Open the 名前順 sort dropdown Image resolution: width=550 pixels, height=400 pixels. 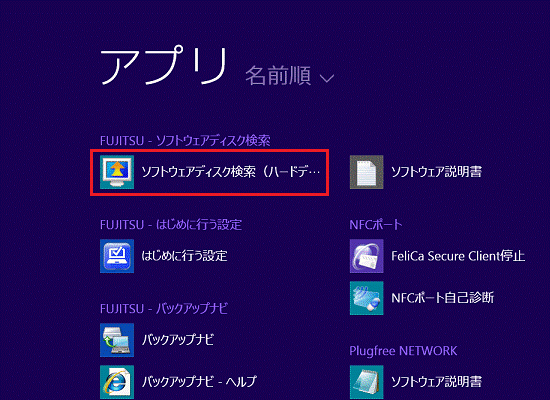pos(289,76)
